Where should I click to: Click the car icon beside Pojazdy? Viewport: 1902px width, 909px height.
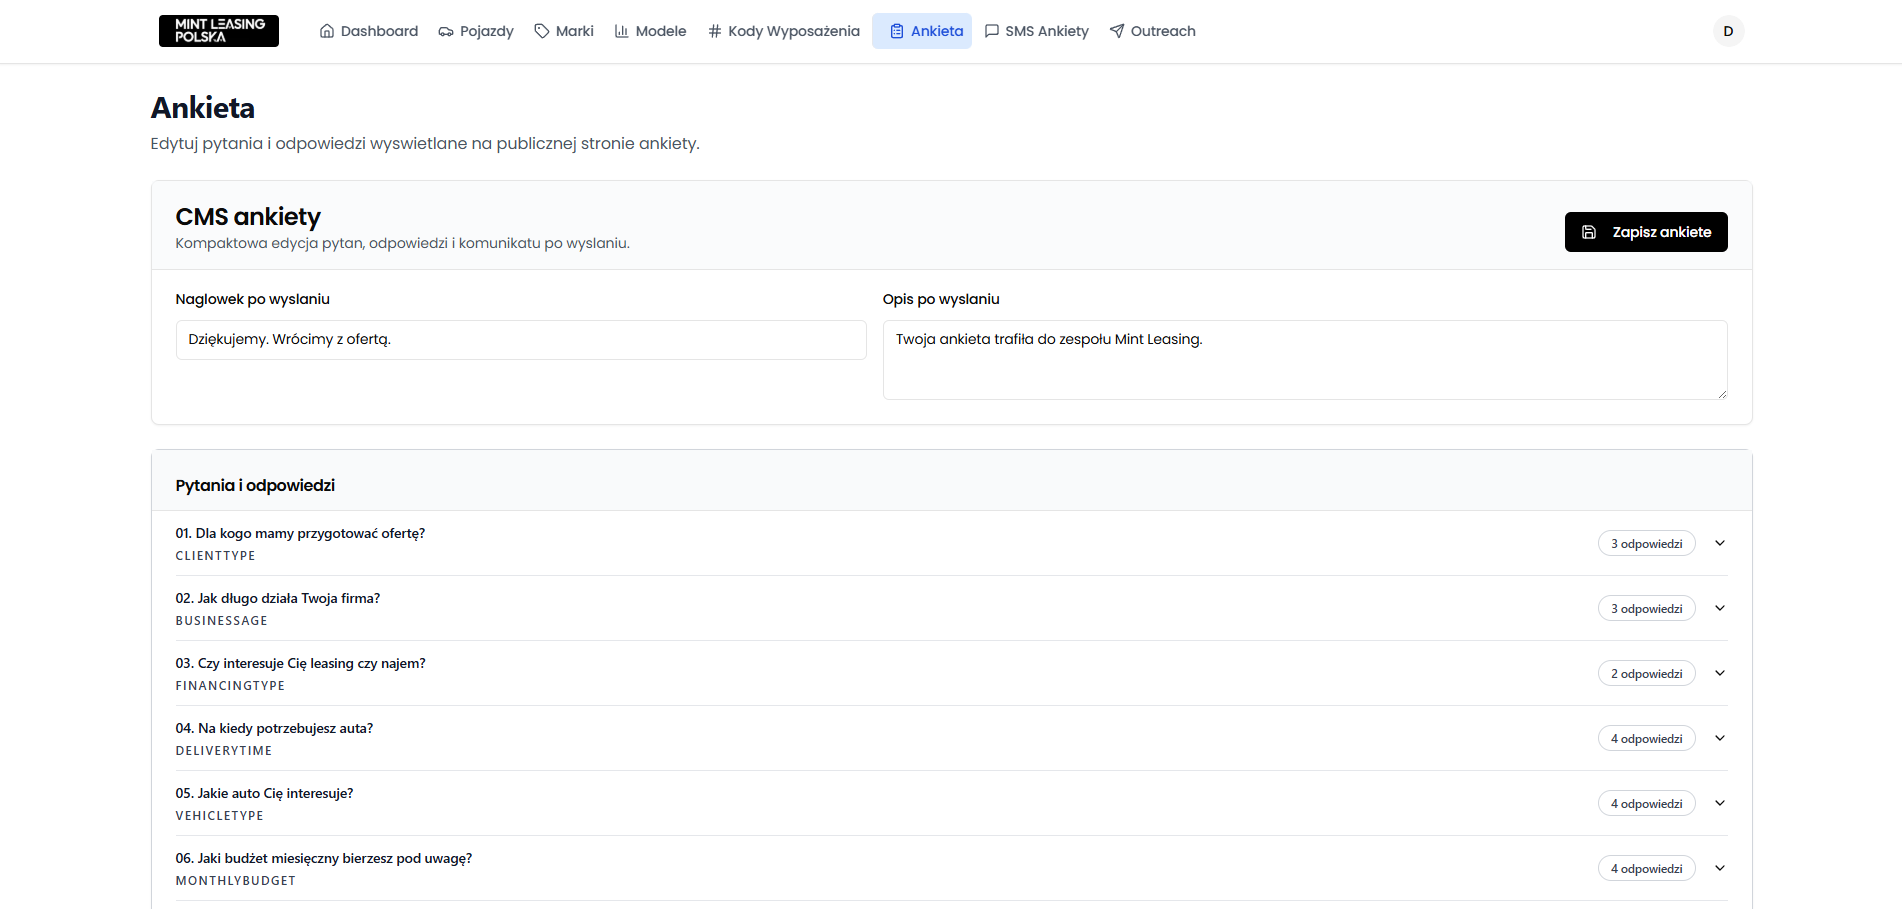[x=446, y=31]
